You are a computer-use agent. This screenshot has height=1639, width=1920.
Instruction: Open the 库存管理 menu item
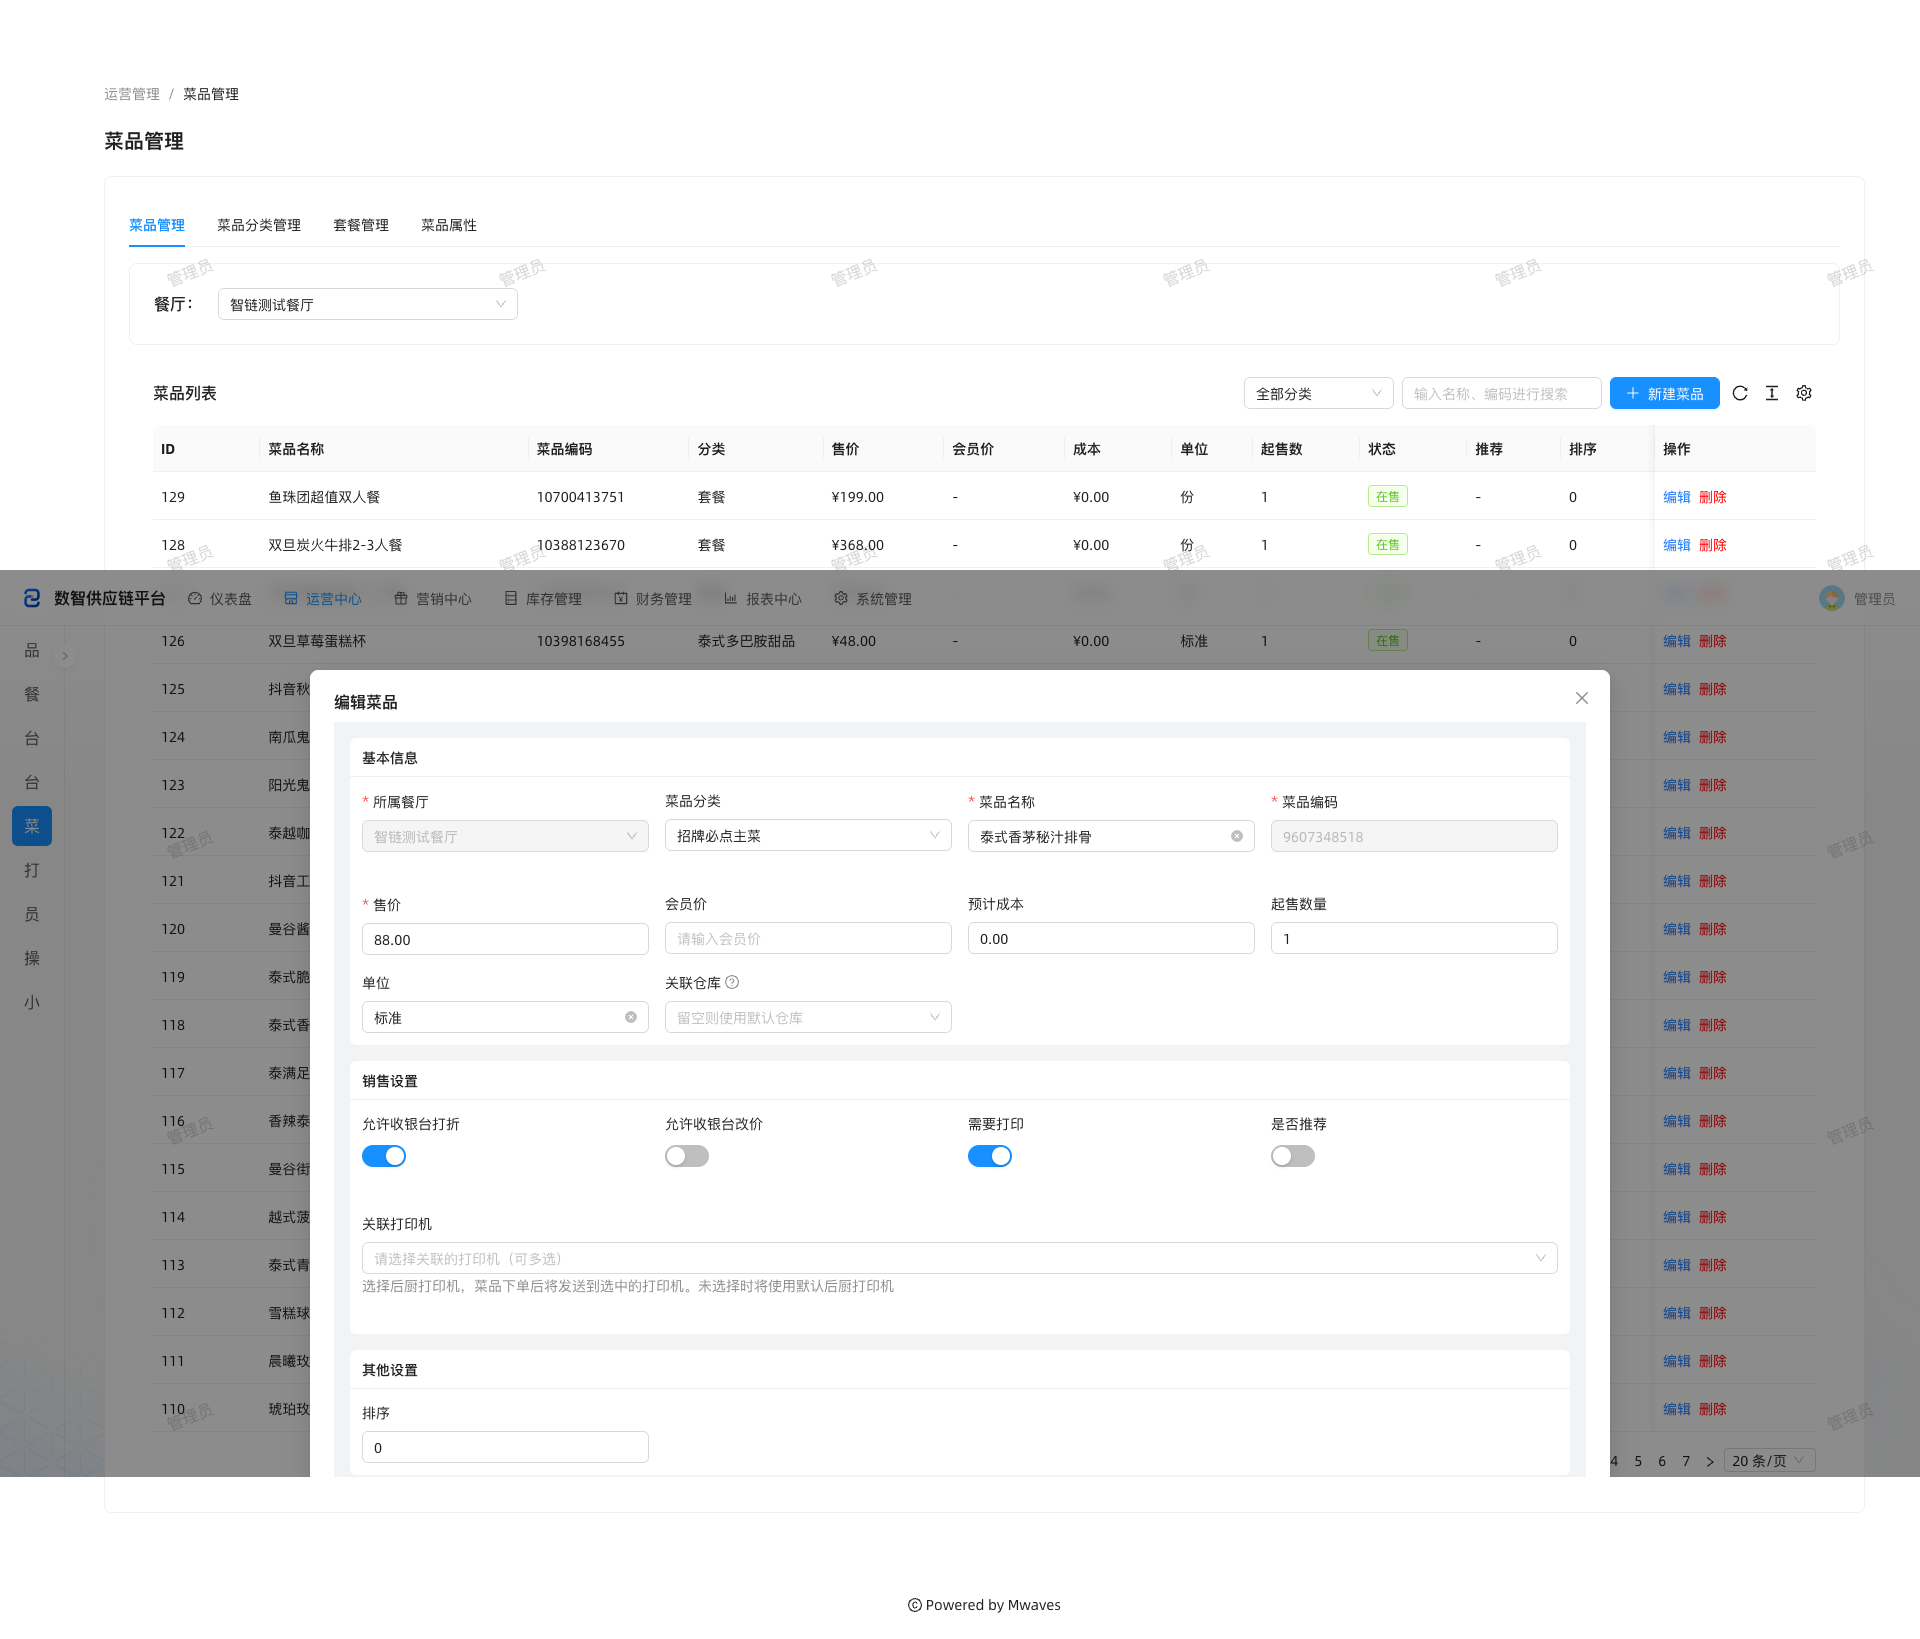pos(543,598)
